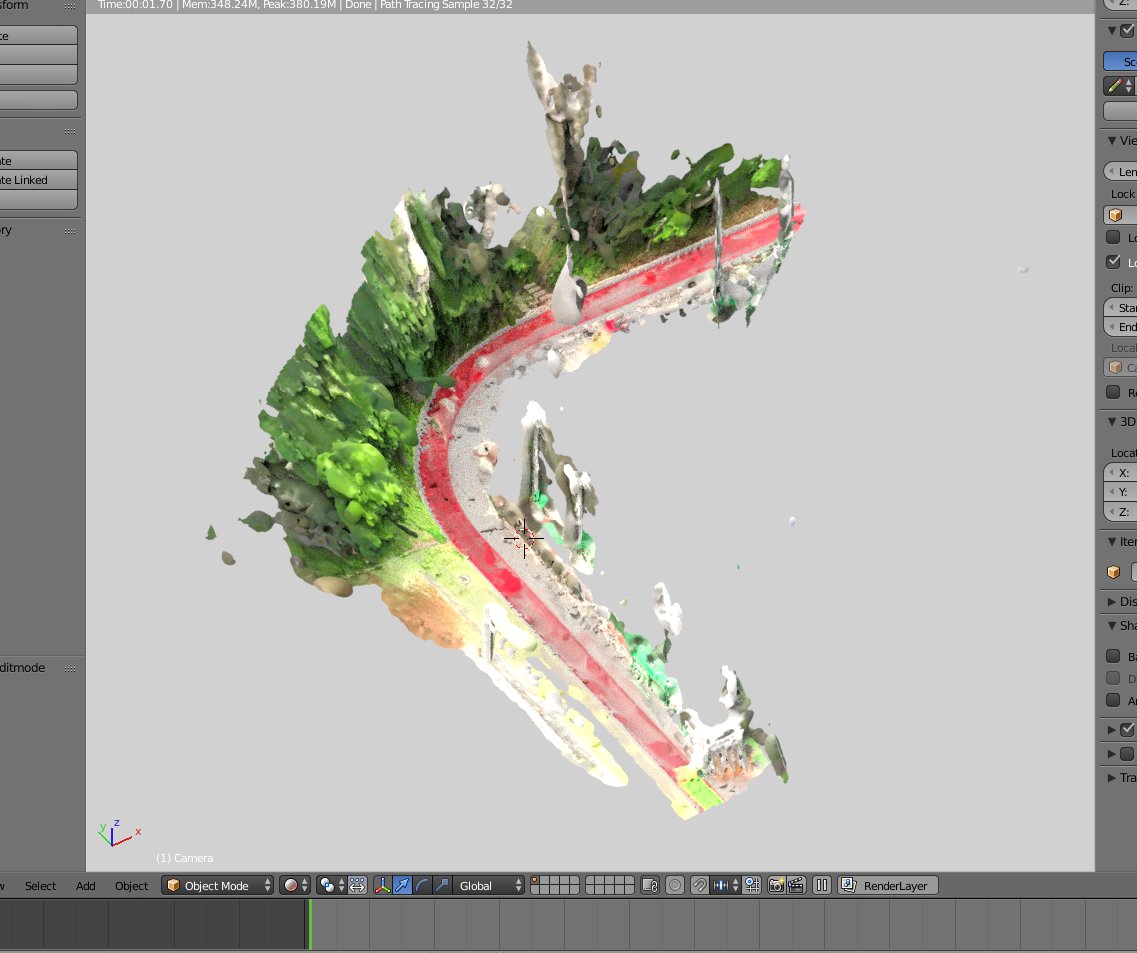1137x953 pixels.
Task: Open the Add menu
Action: [x=85, y=886]
